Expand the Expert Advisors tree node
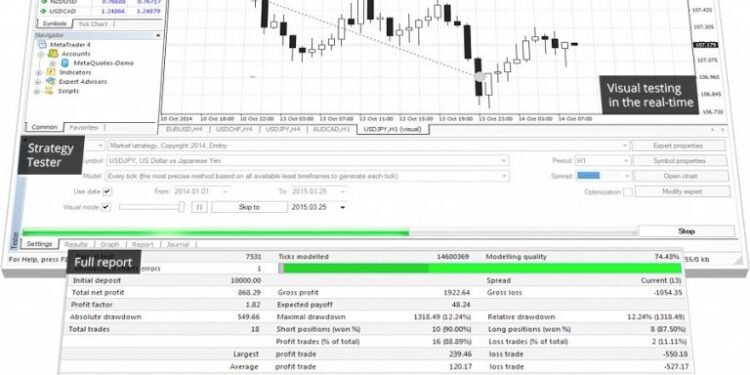 (x=38, y=82)
